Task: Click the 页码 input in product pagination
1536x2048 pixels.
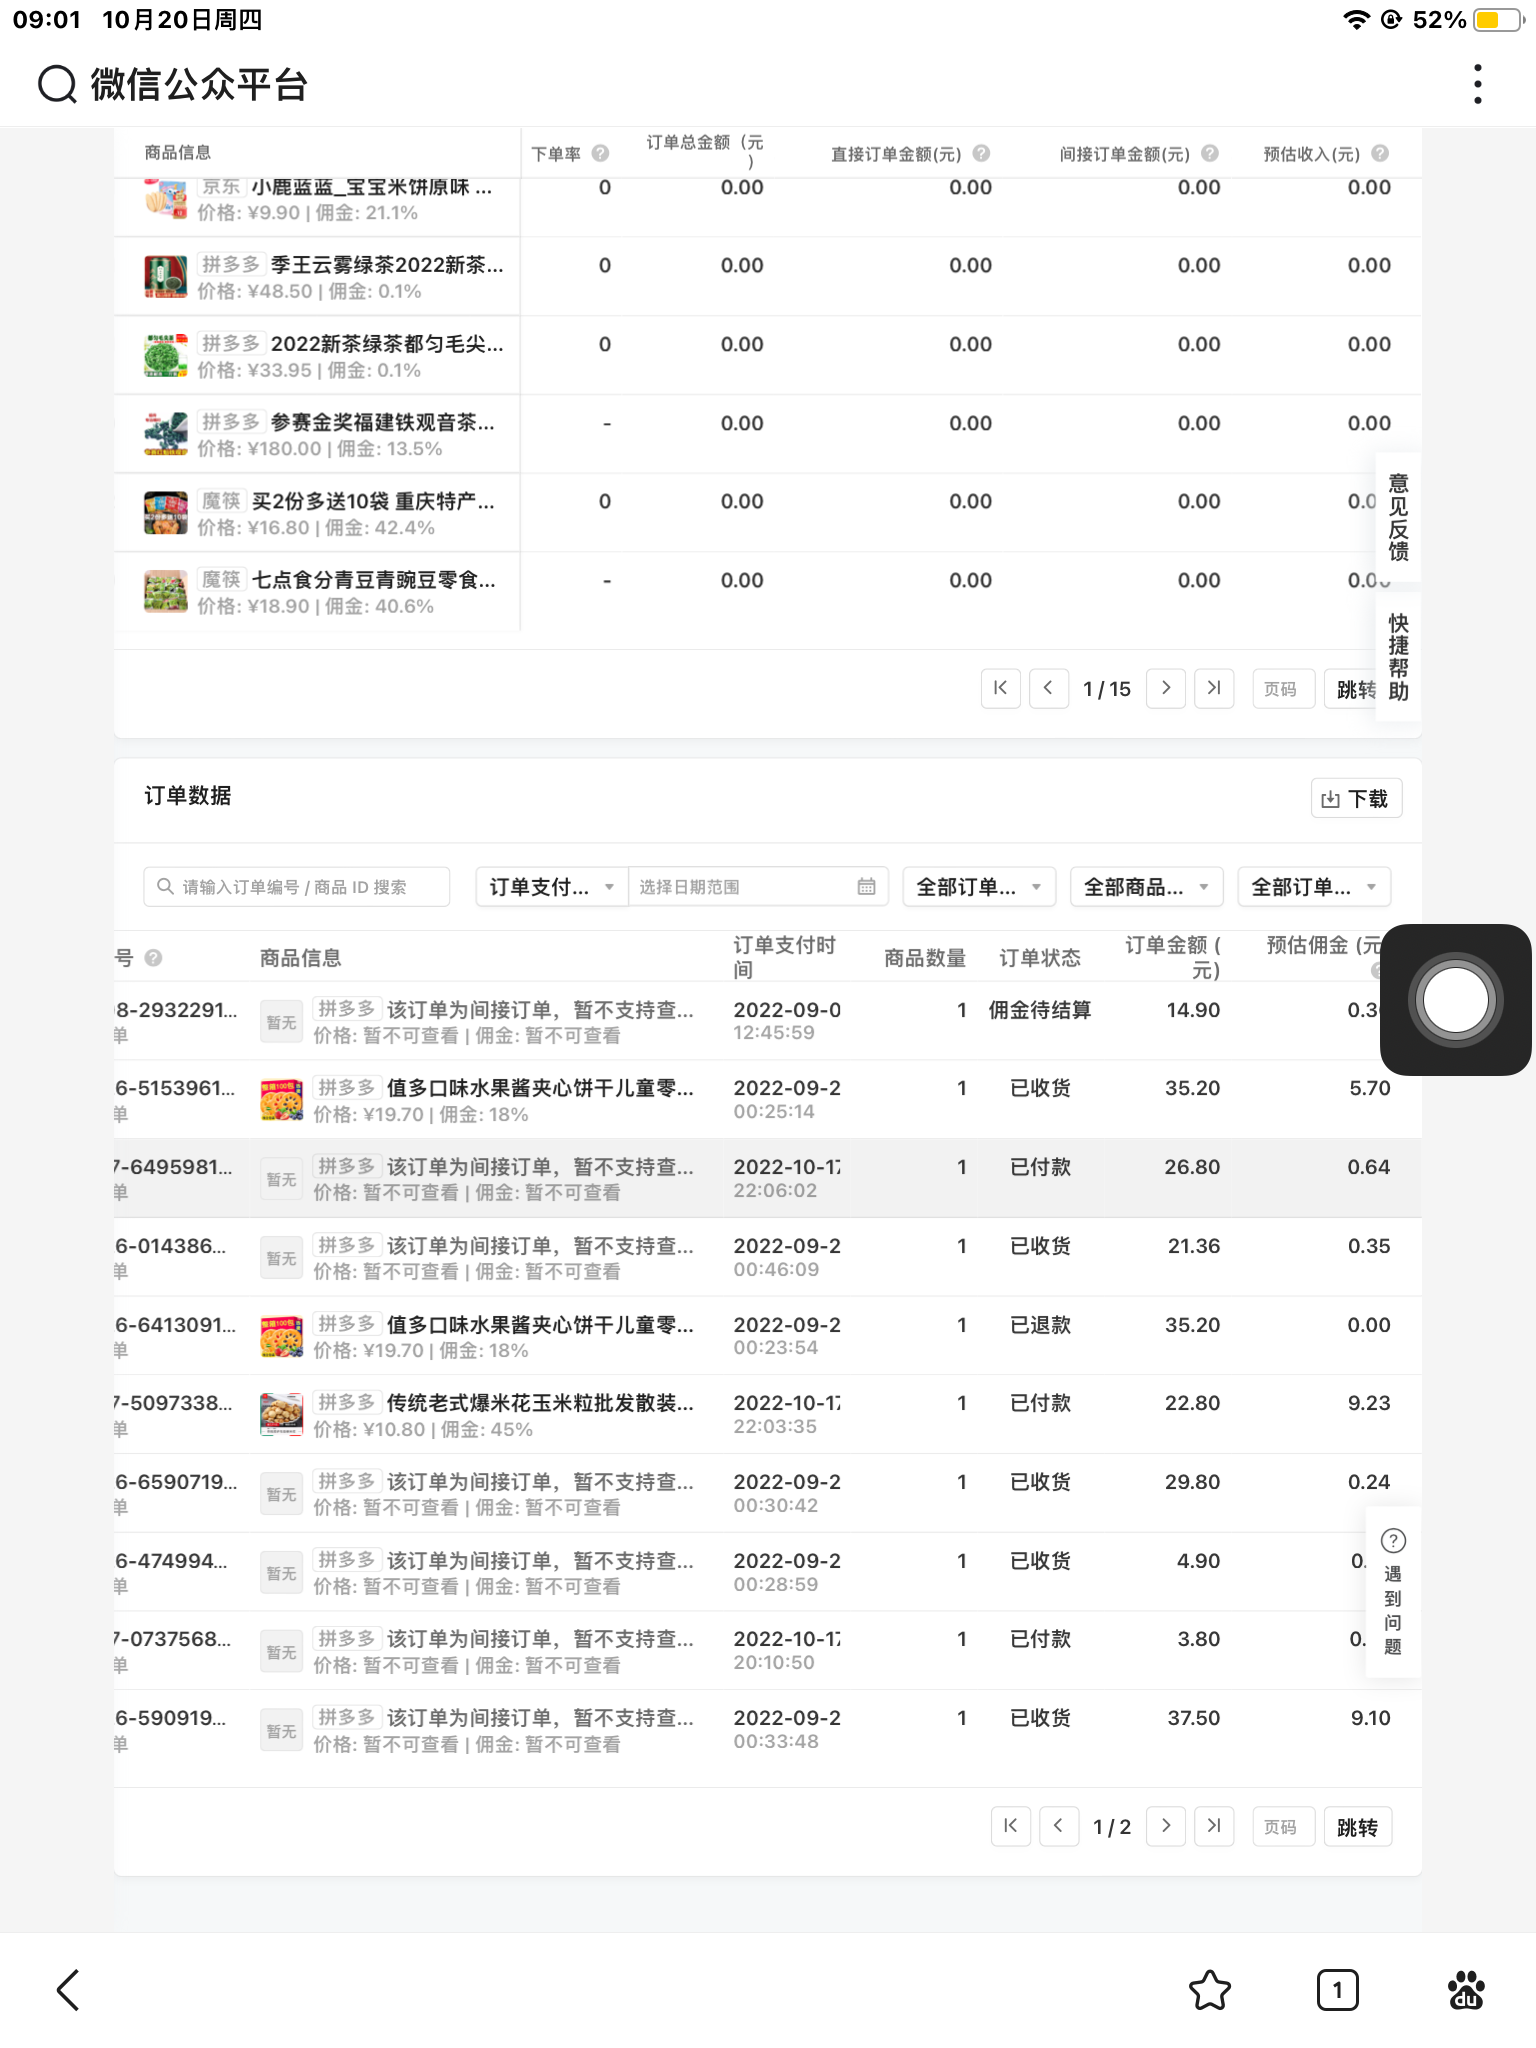Action: [x=1283, y=689]
